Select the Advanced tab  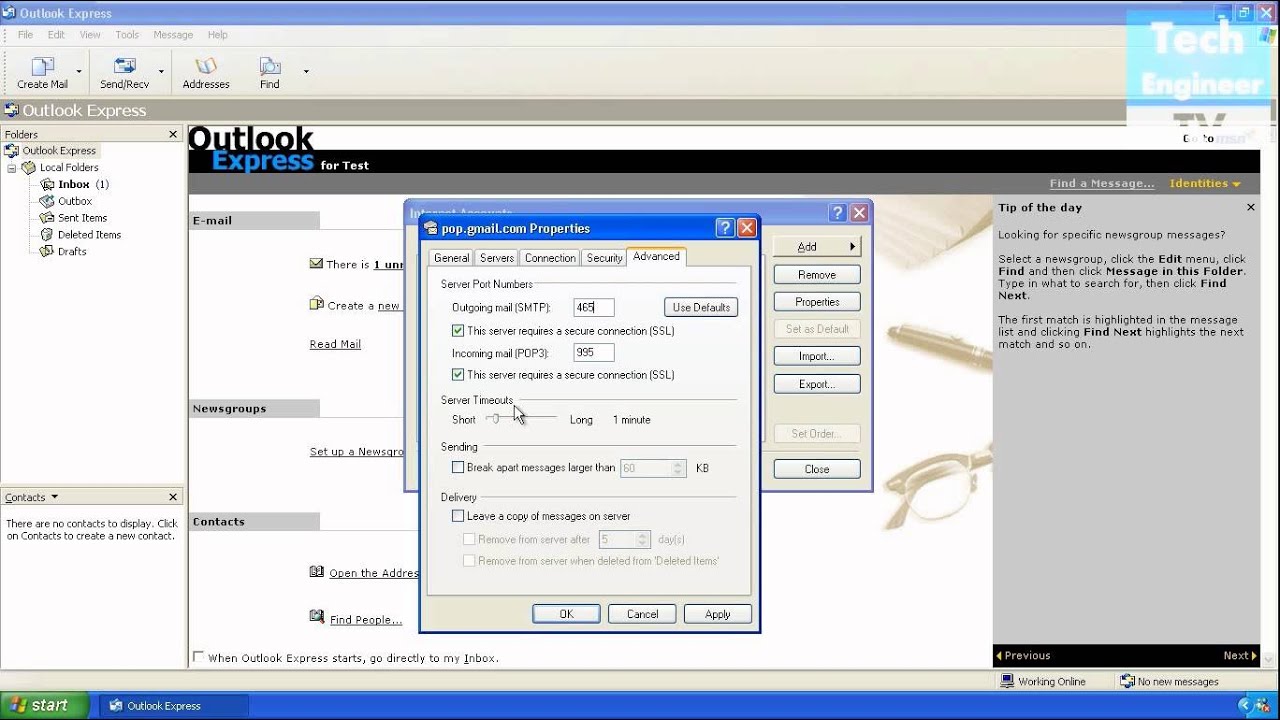(656, 256)
